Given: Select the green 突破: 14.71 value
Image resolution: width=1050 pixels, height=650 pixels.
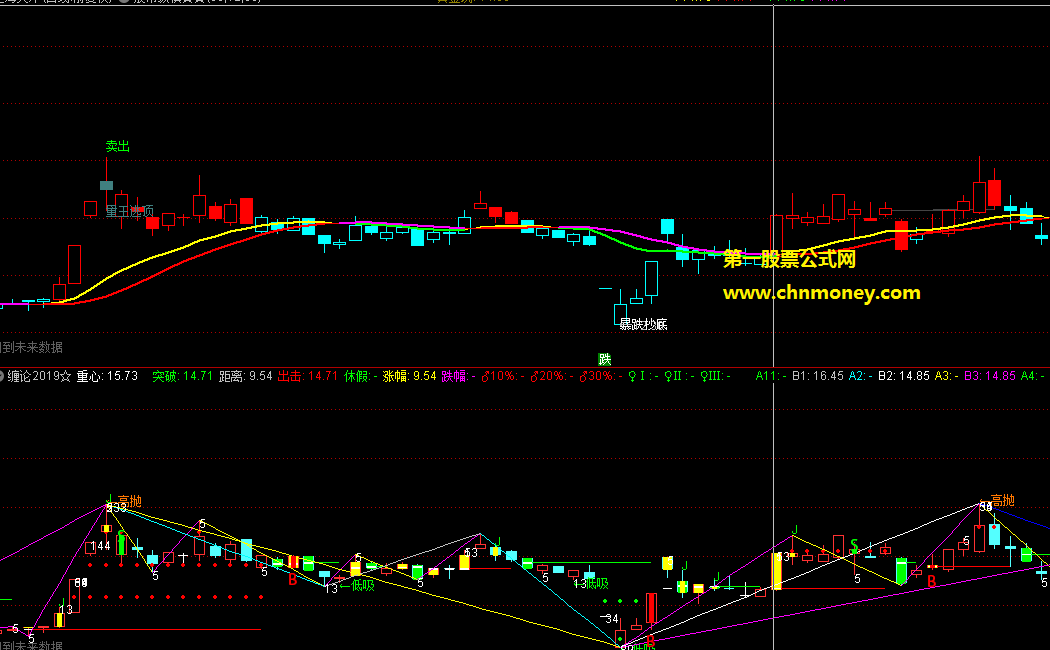Looking at the screenshot, I should tap(182, 376).
